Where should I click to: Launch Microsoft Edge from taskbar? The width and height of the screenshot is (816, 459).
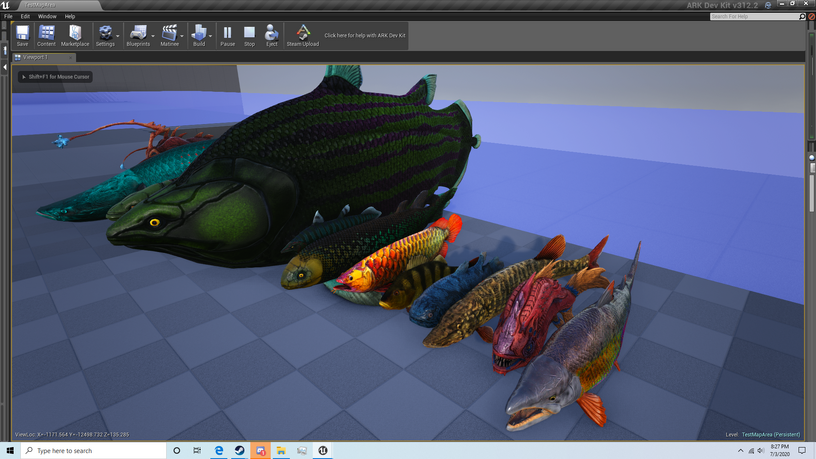click(219, 451)
